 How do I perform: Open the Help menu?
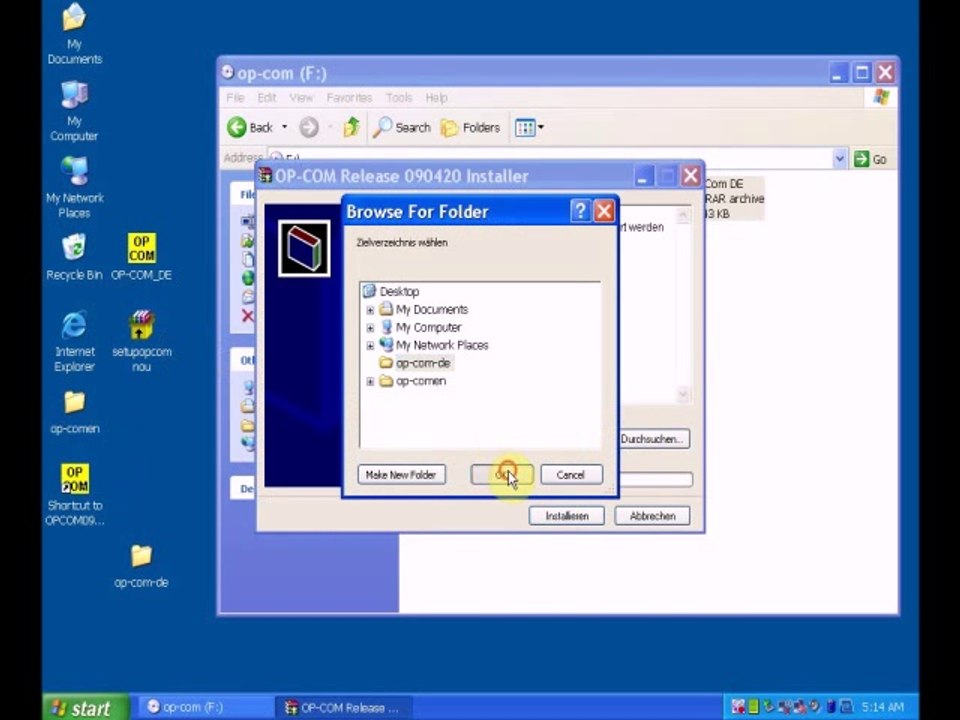[x=436, y=97]
